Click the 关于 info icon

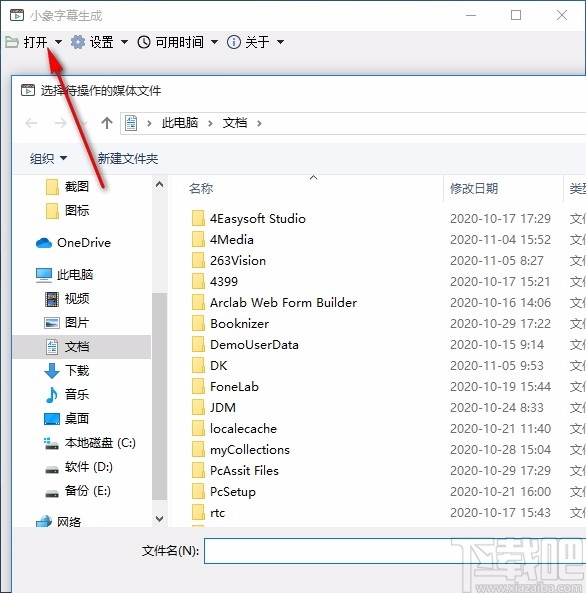pos(233,42)
